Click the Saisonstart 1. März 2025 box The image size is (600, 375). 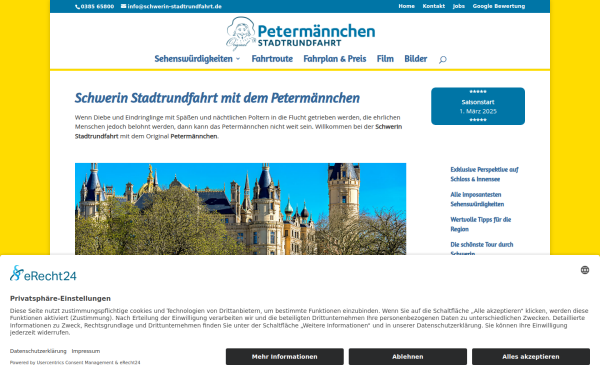[478, 106]
